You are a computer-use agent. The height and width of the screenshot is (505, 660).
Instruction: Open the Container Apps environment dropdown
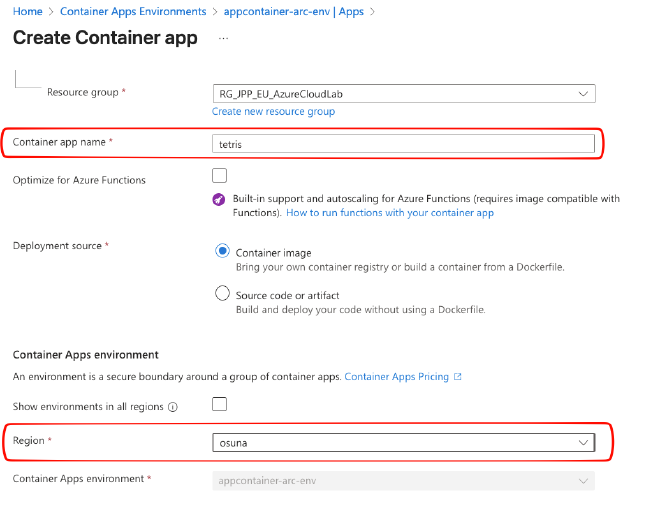[583, 481]
